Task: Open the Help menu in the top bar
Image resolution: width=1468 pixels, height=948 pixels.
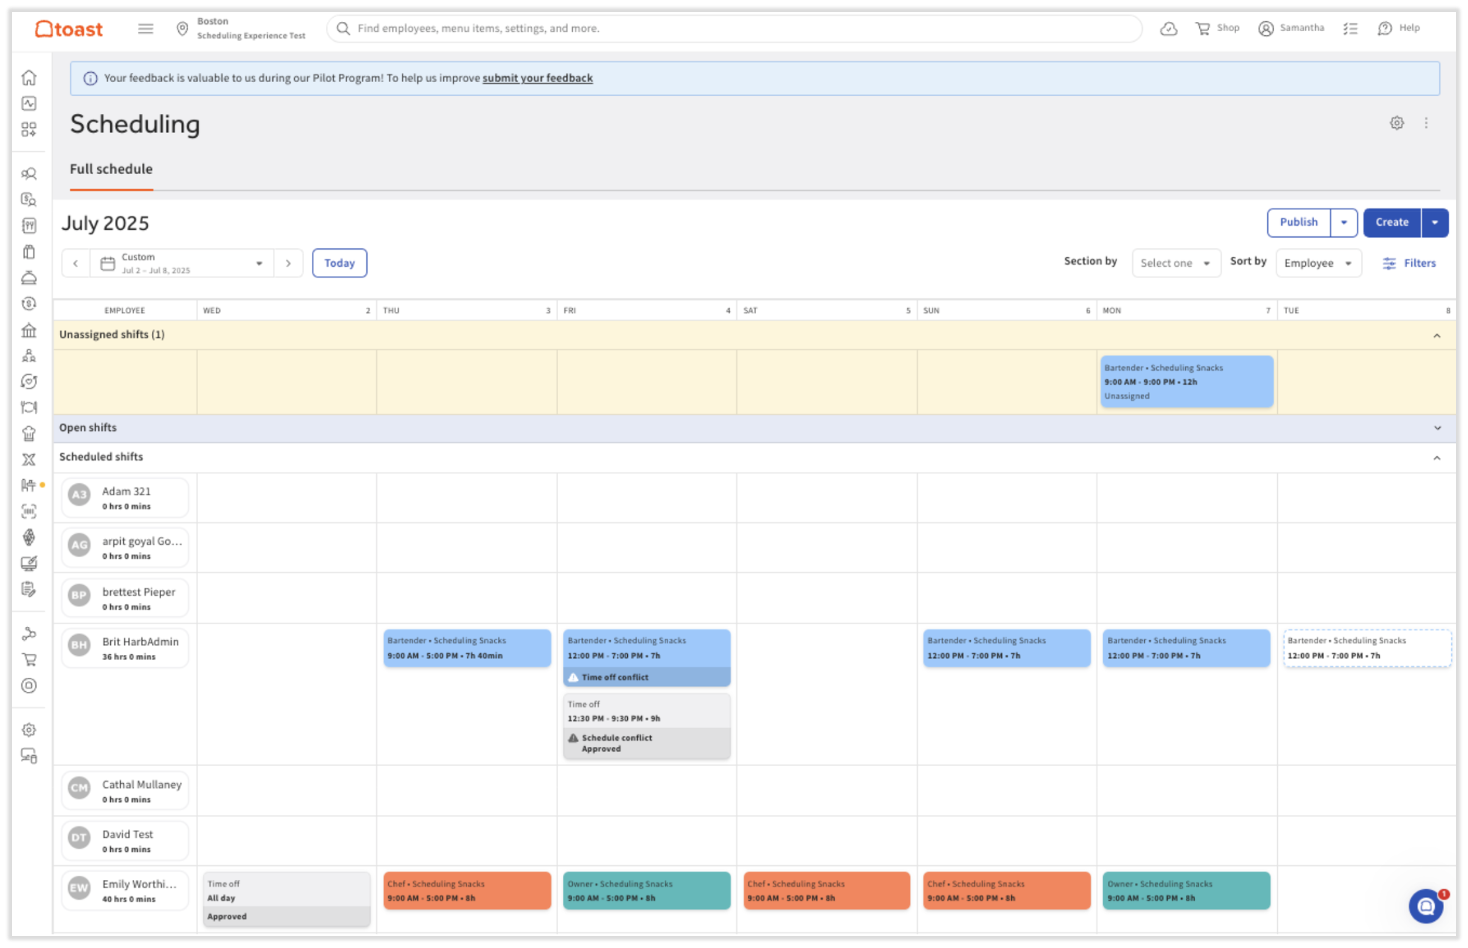Action: click(1398, 28)
